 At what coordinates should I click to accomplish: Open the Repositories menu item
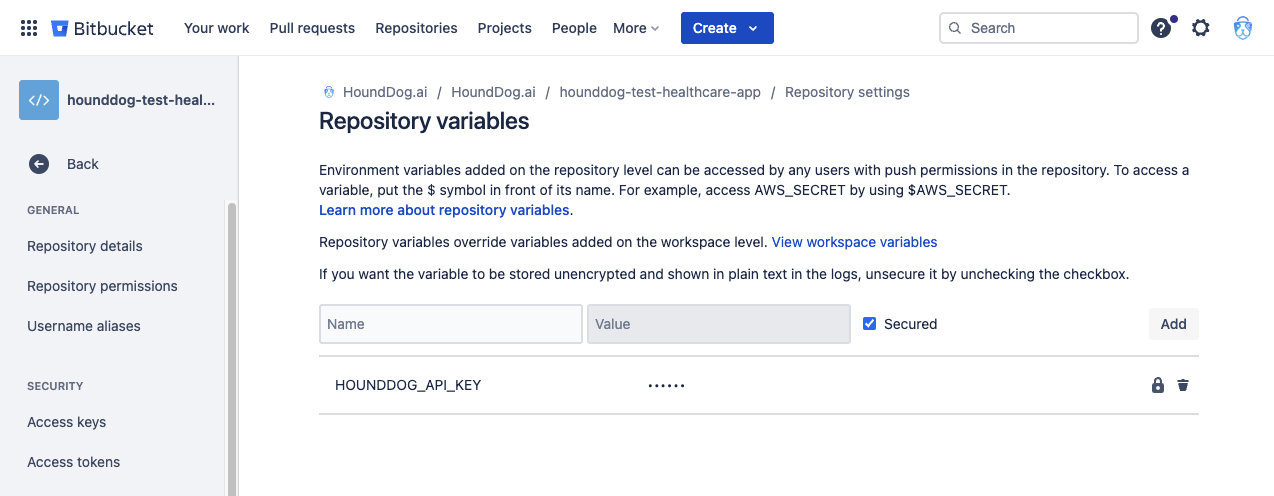pos(416,28)
